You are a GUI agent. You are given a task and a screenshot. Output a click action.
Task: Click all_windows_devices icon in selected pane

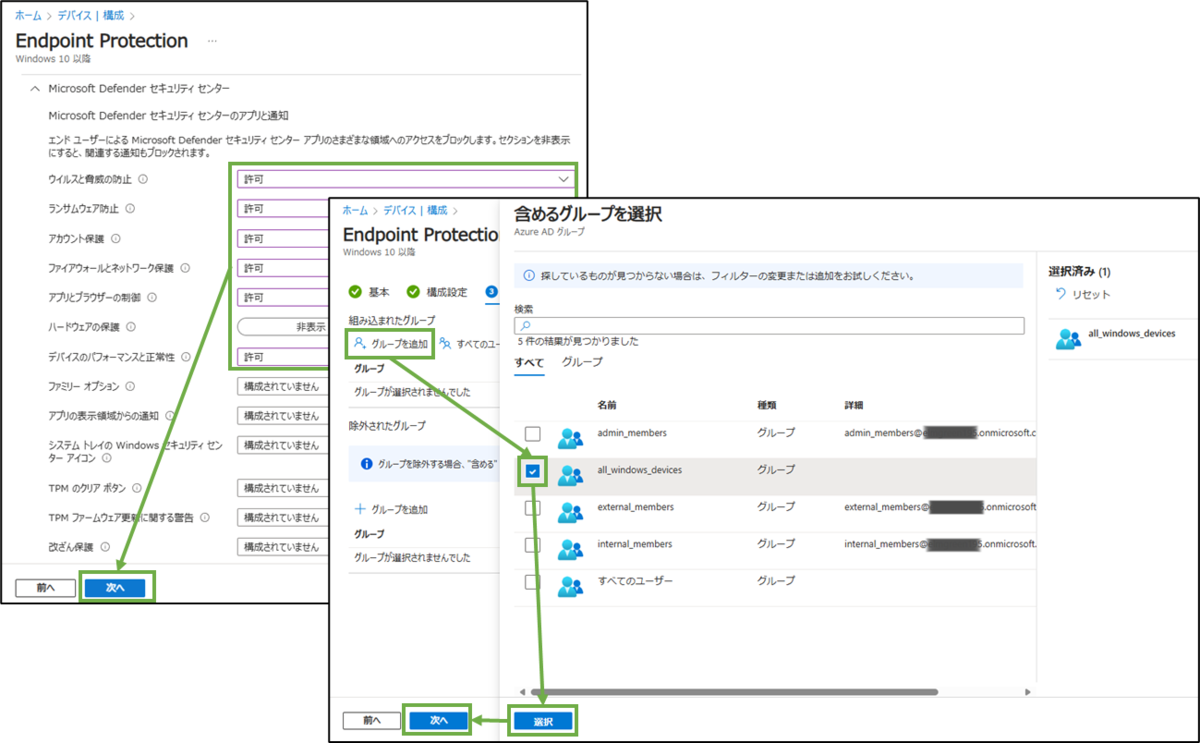tap(1069, 339)
